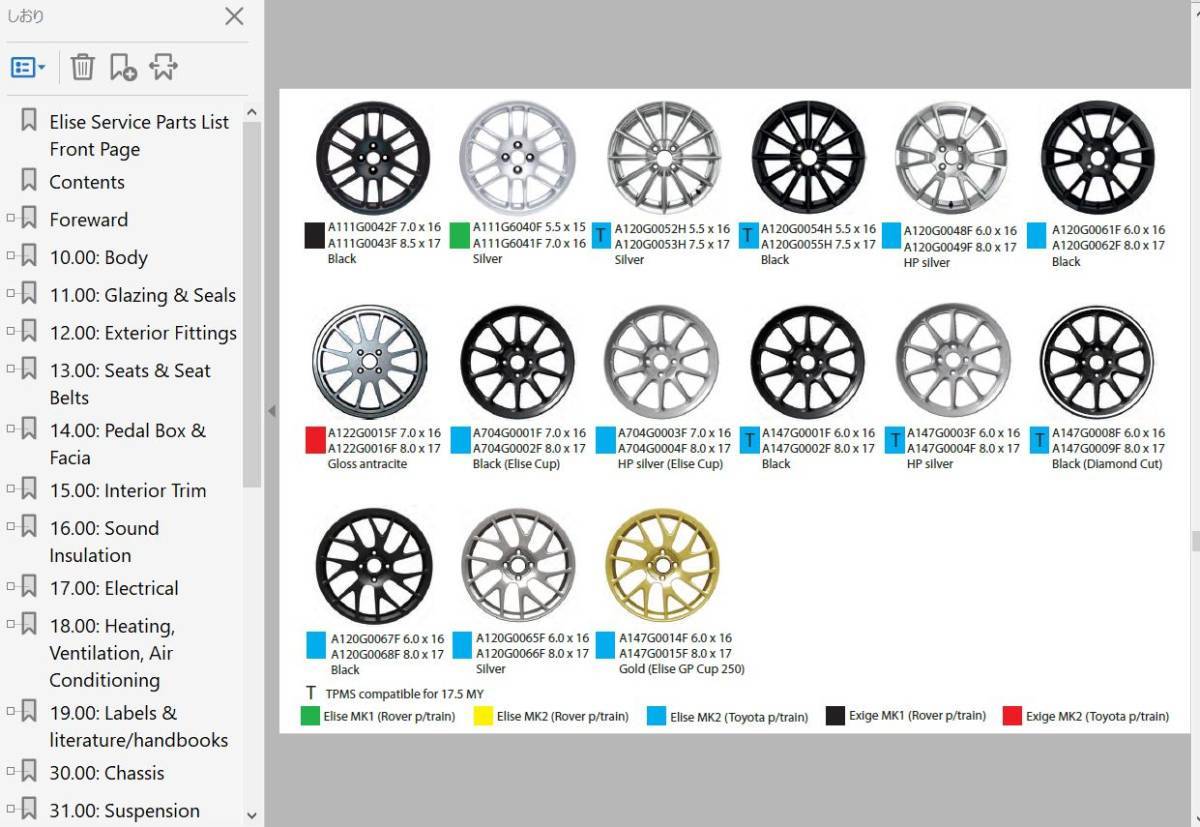Click the しおり panel title

(26, 16)
